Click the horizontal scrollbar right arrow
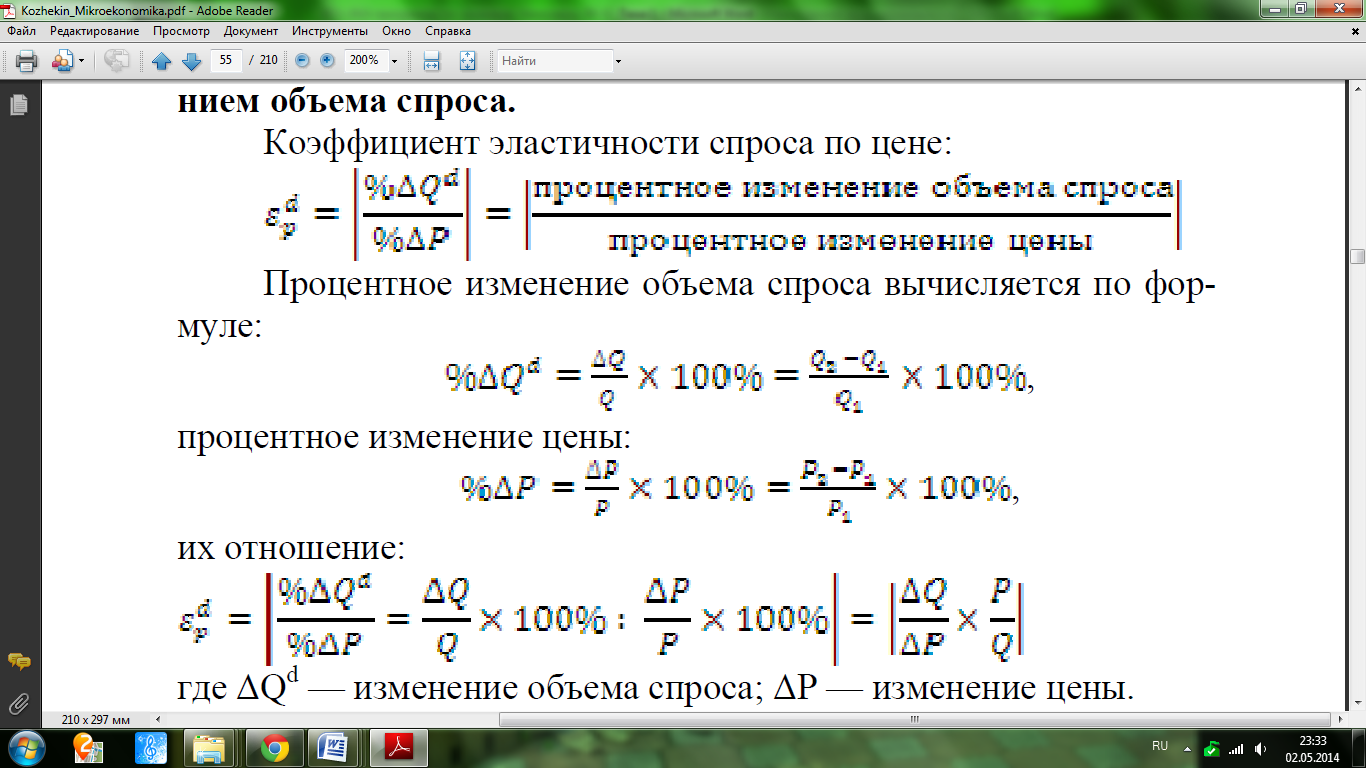 1341,719
